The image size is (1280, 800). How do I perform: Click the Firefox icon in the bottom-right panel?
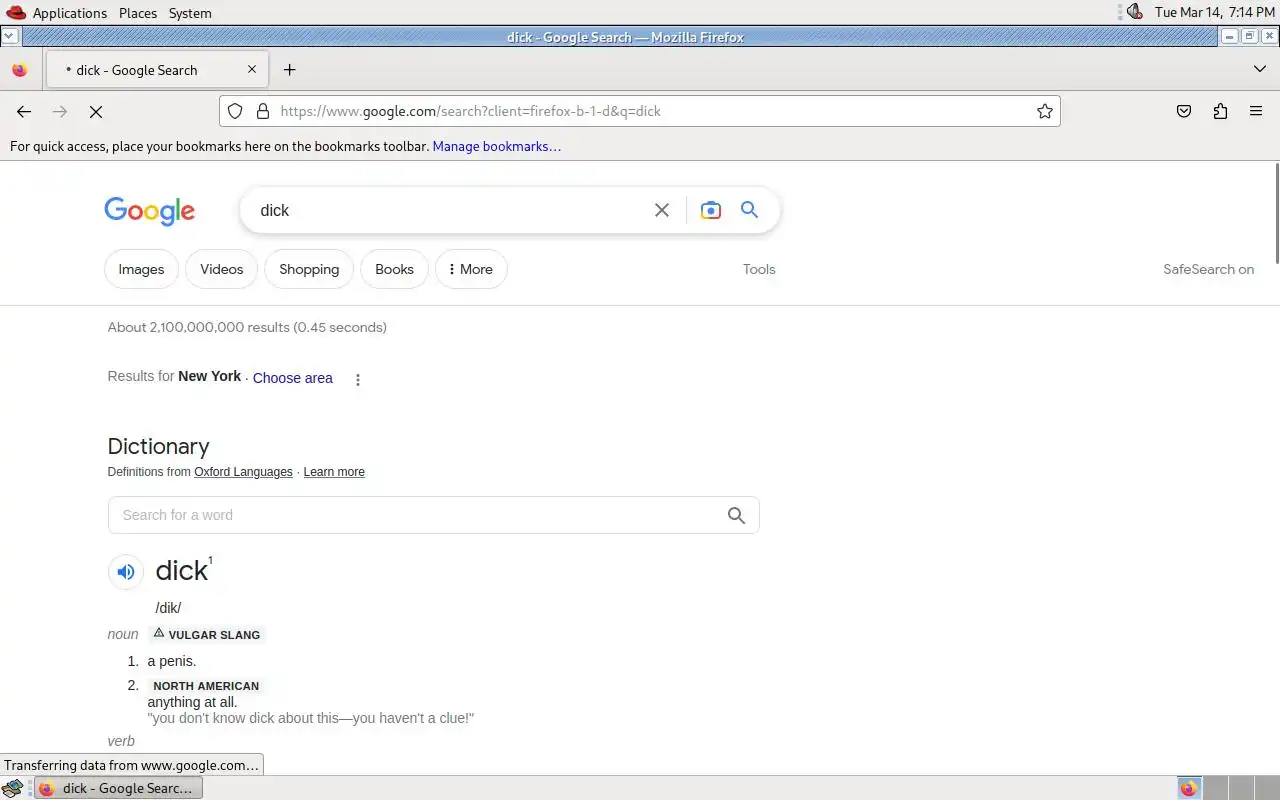[1188, 788]
